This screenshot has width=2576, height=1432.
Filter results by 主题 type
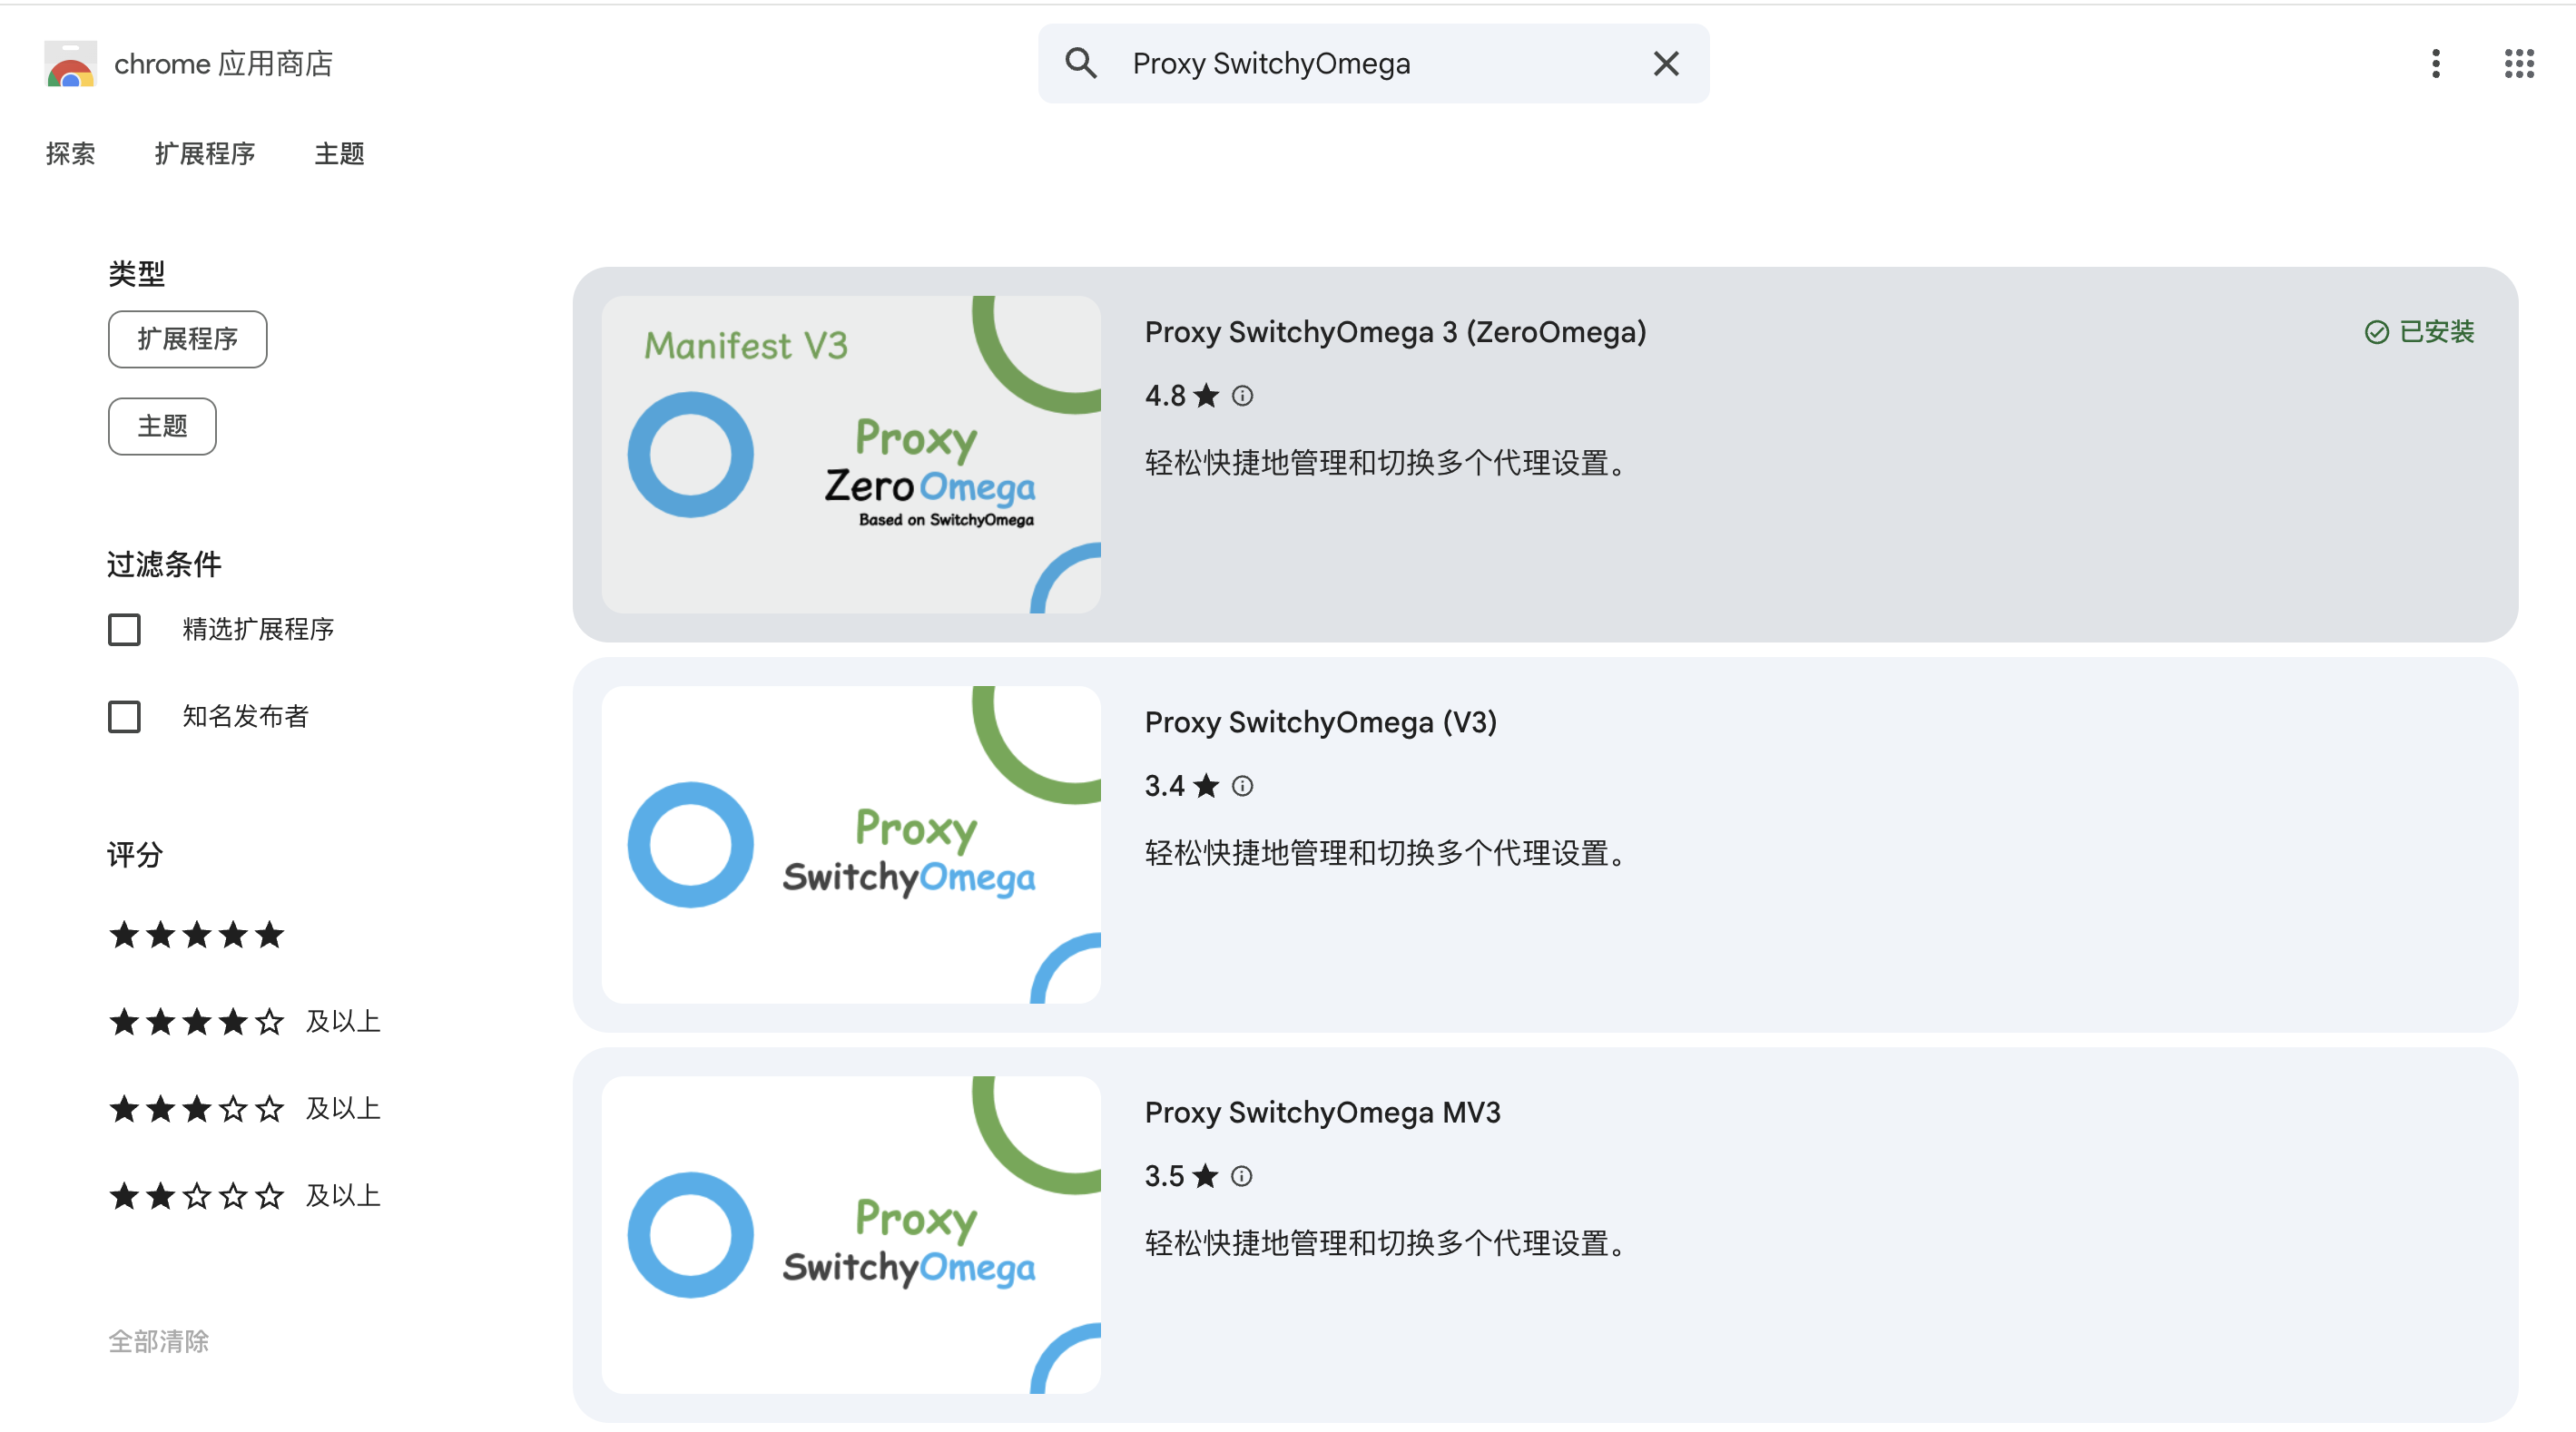(x=161, y=426)
